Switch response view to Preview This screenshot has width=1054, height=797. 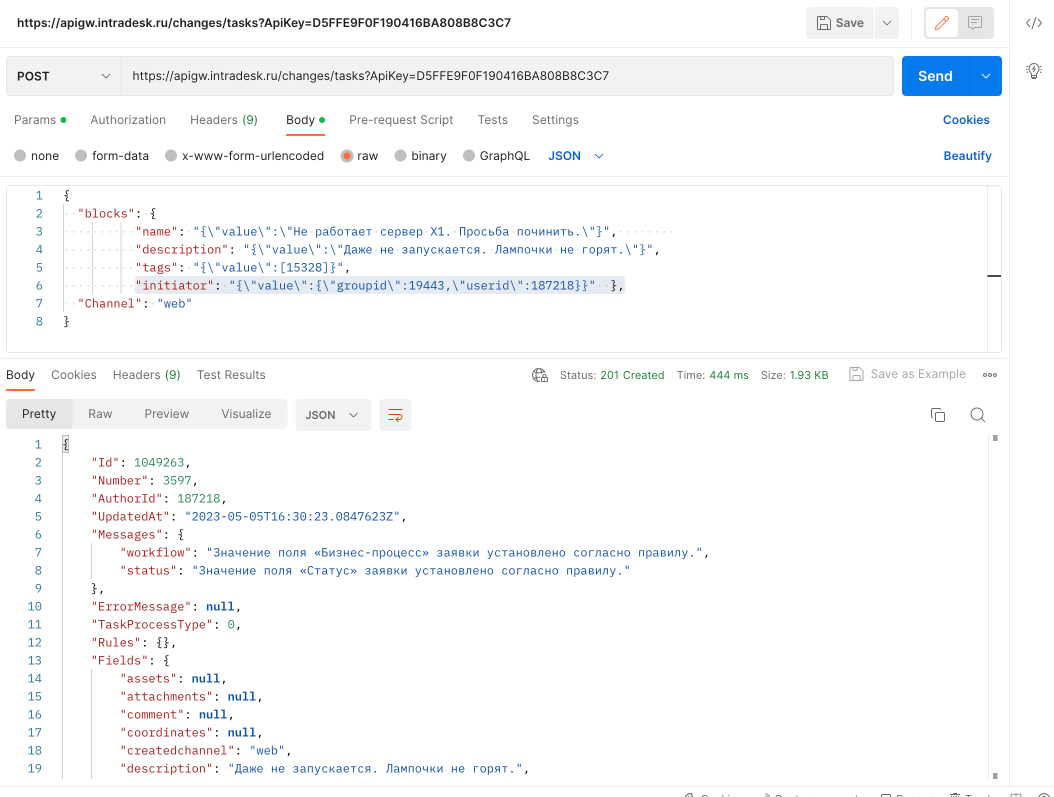(167, 414)
